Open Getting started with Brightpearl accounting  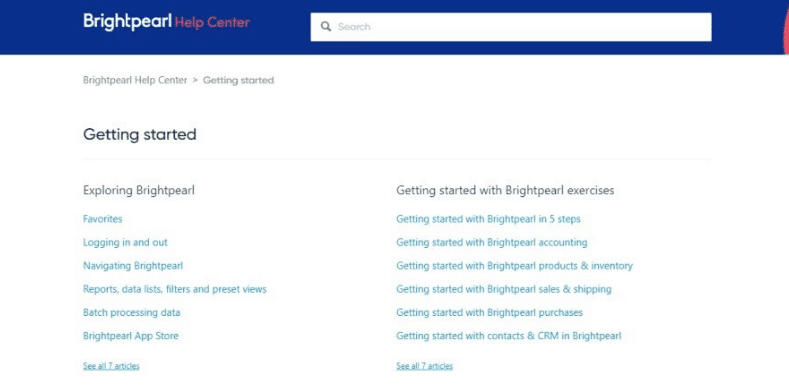(x=492, y=242)
